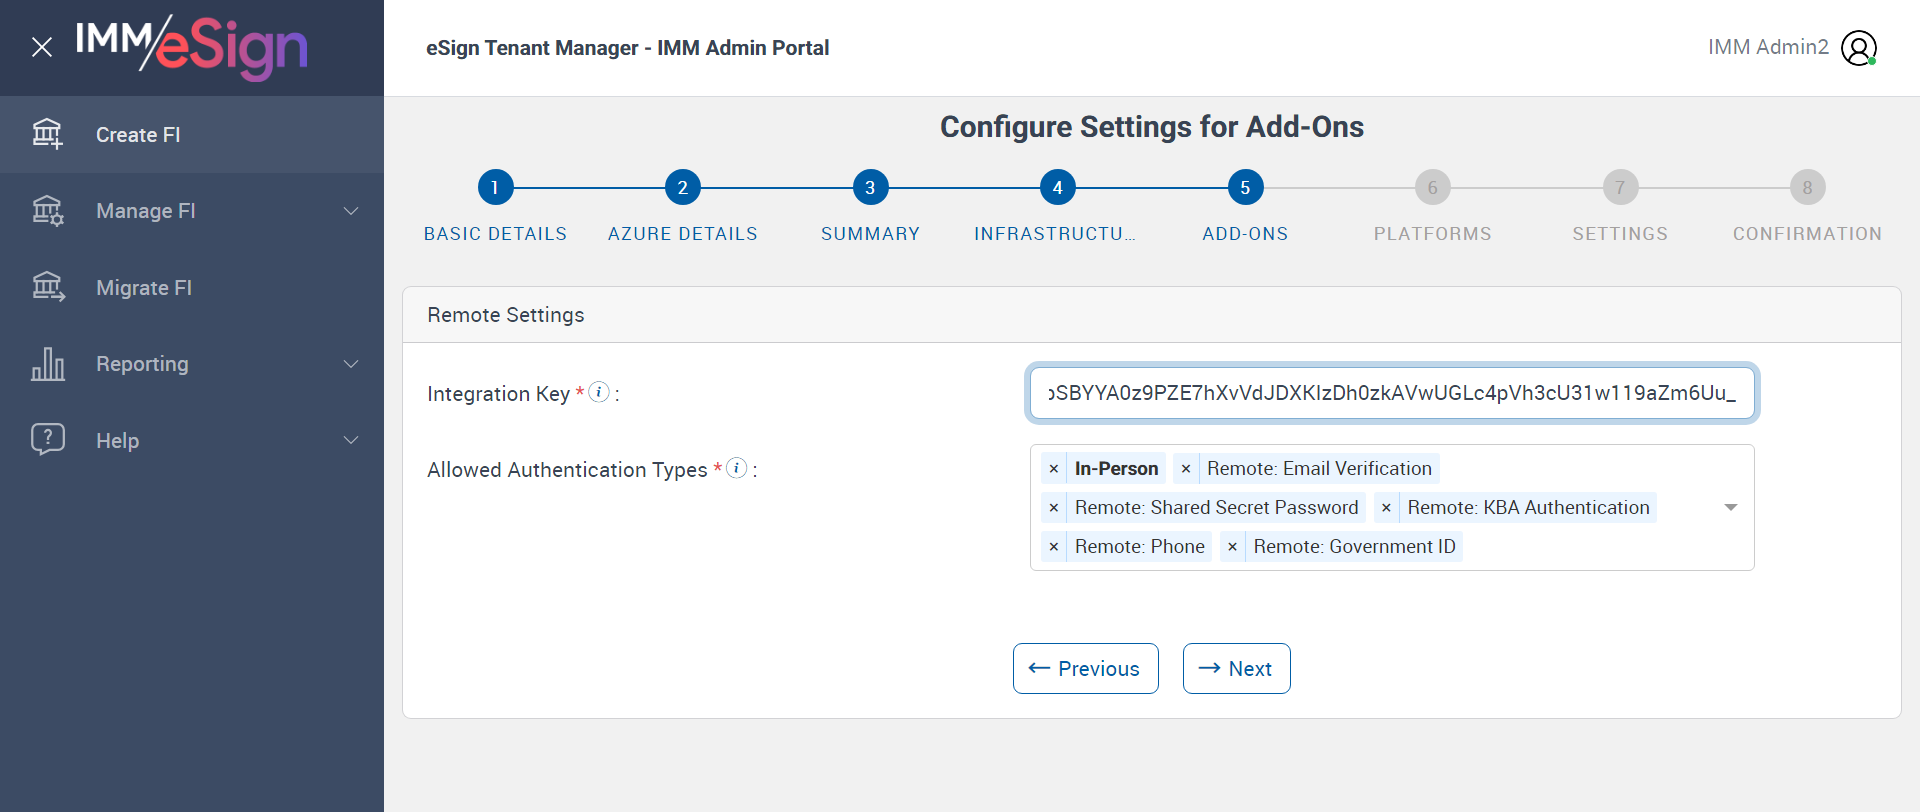Expand the Manage FI submenu chevron

[x=351, y=211]
